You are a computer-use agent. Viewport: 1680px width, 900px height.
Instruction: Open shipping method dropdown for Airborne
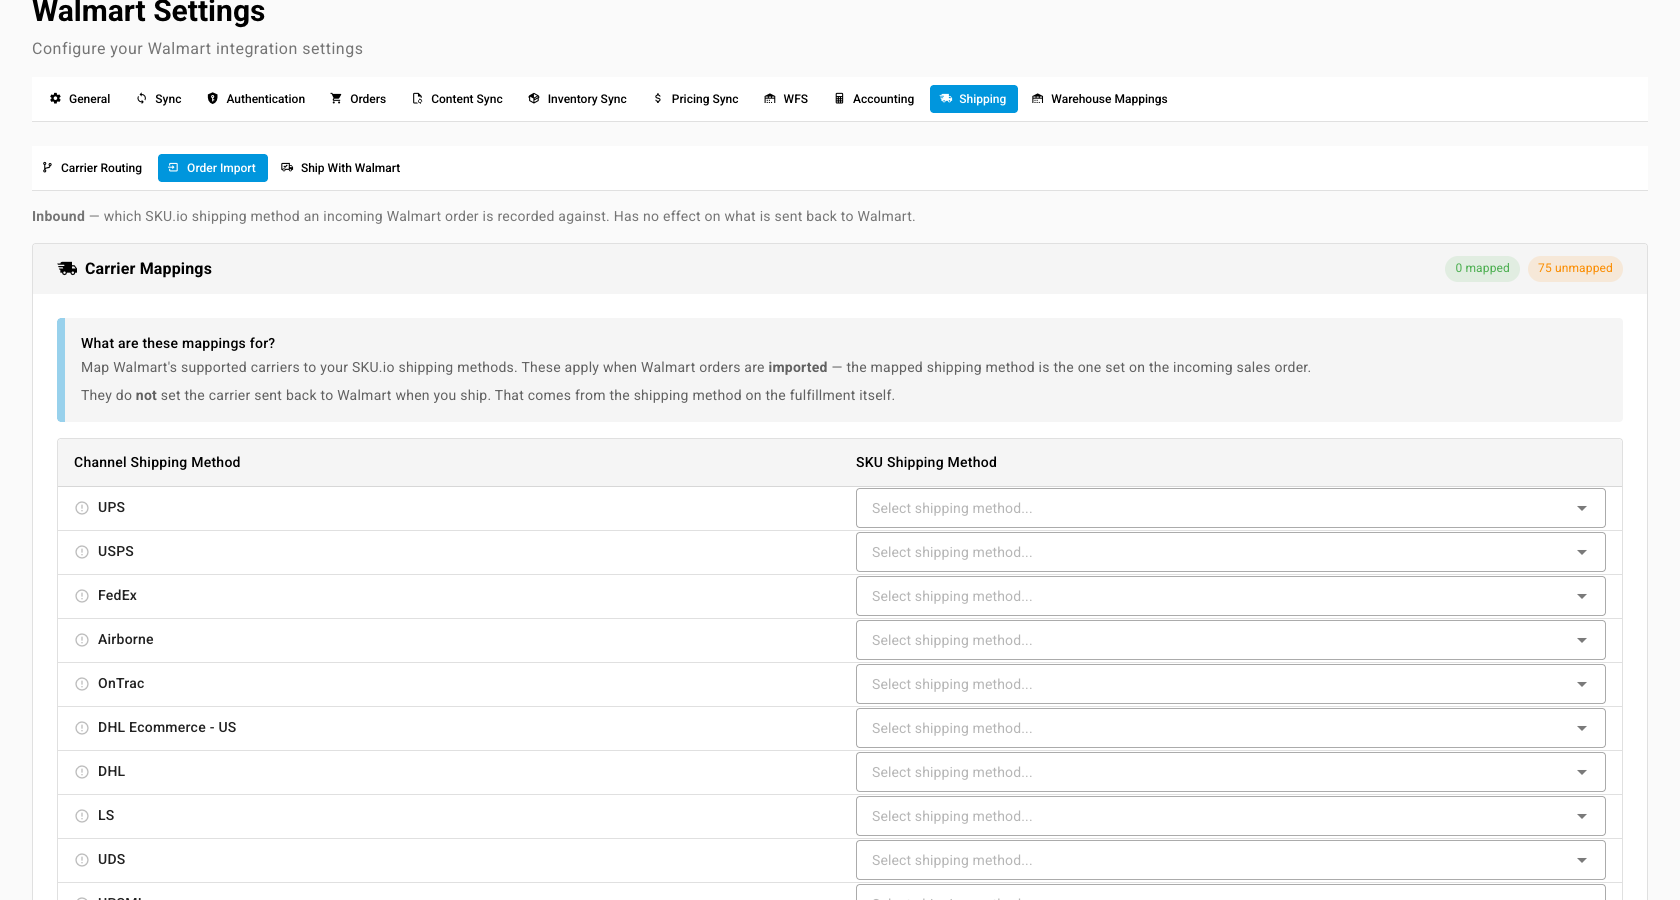click(1230, 640)
